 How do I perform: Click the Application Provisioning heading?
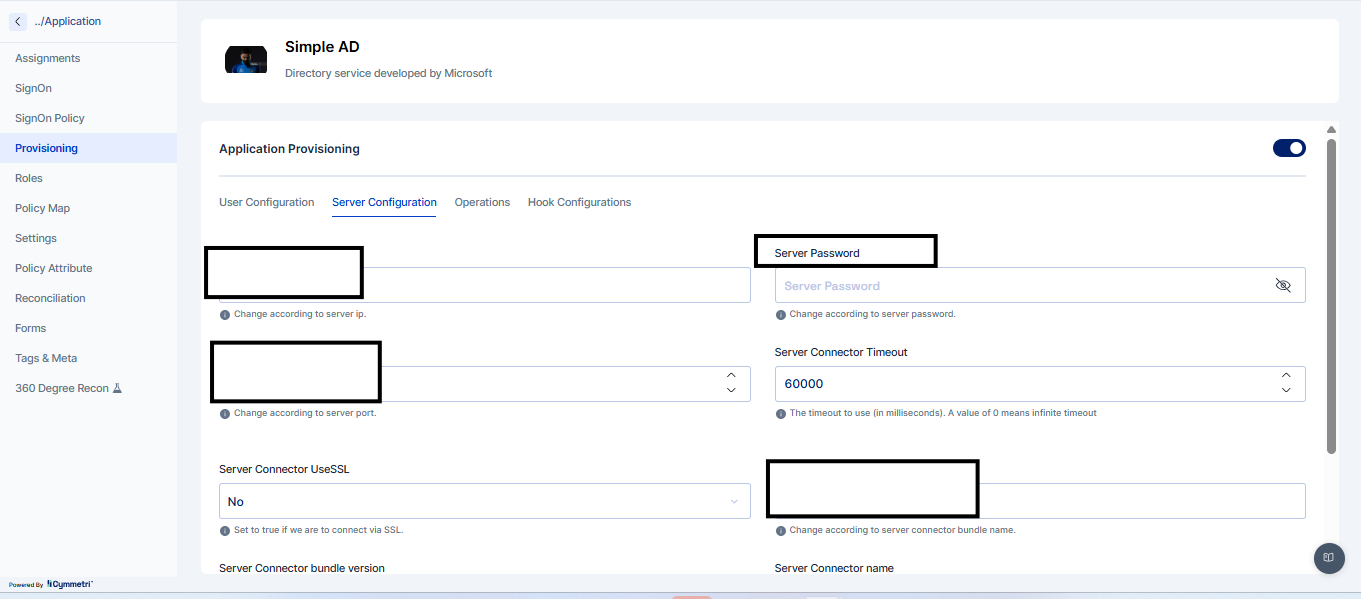pos(289,149)
